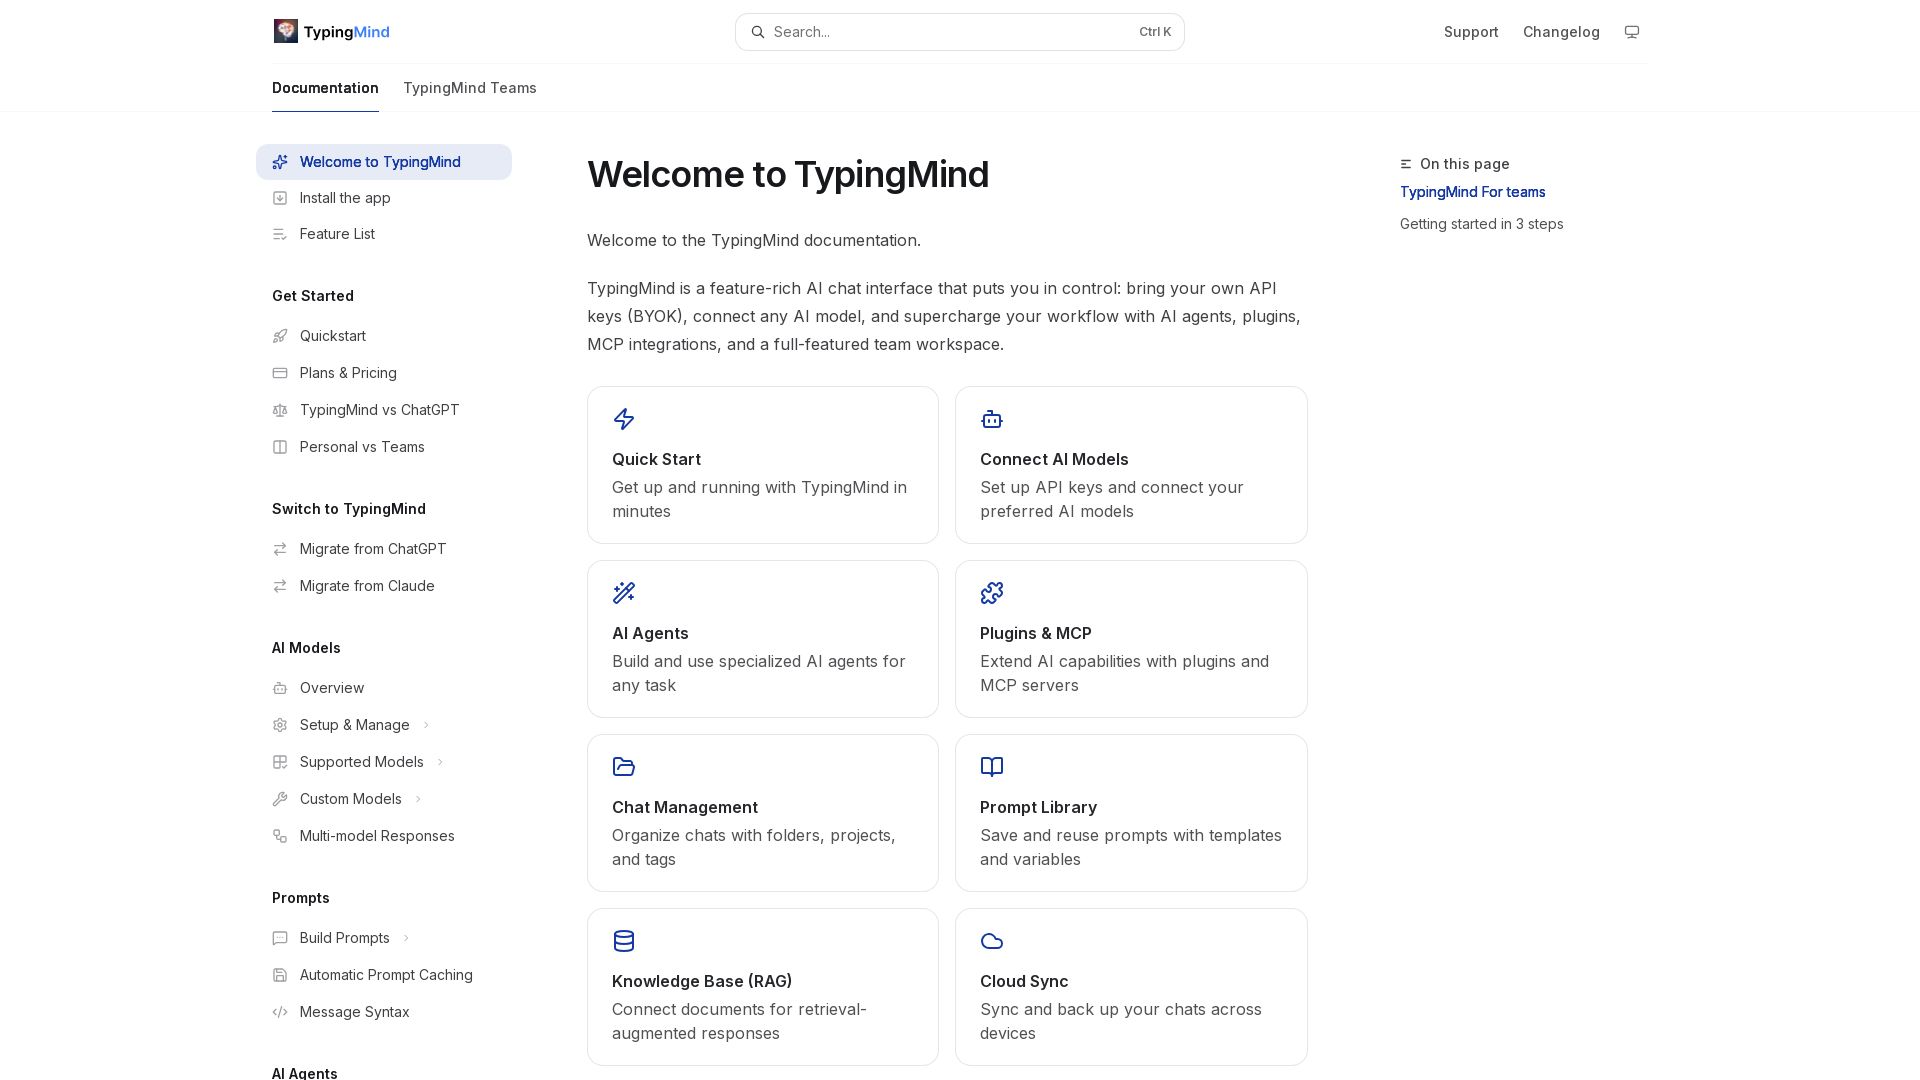
Task: Click the Ctrl K shortcut hint
Action: click(1155, 32)
